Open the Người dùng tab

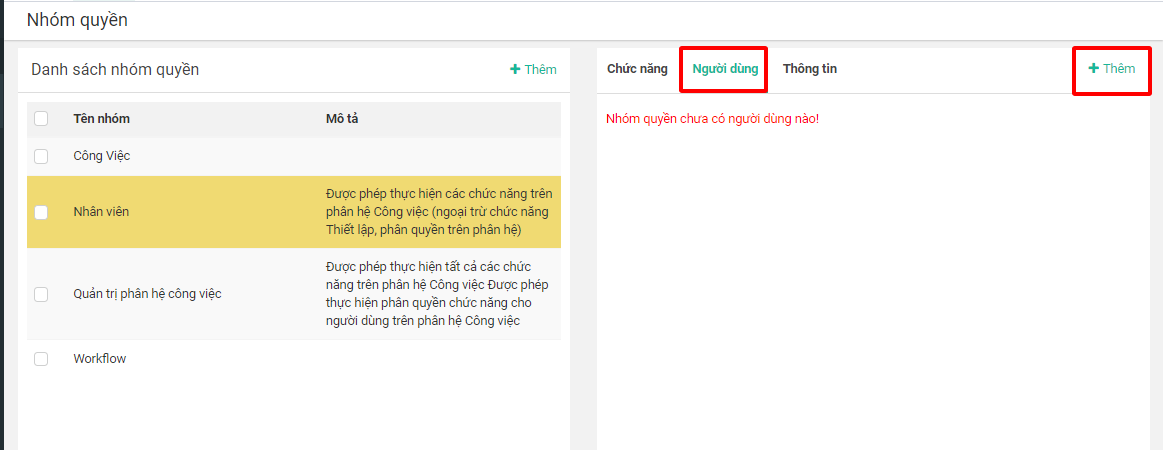725,69
